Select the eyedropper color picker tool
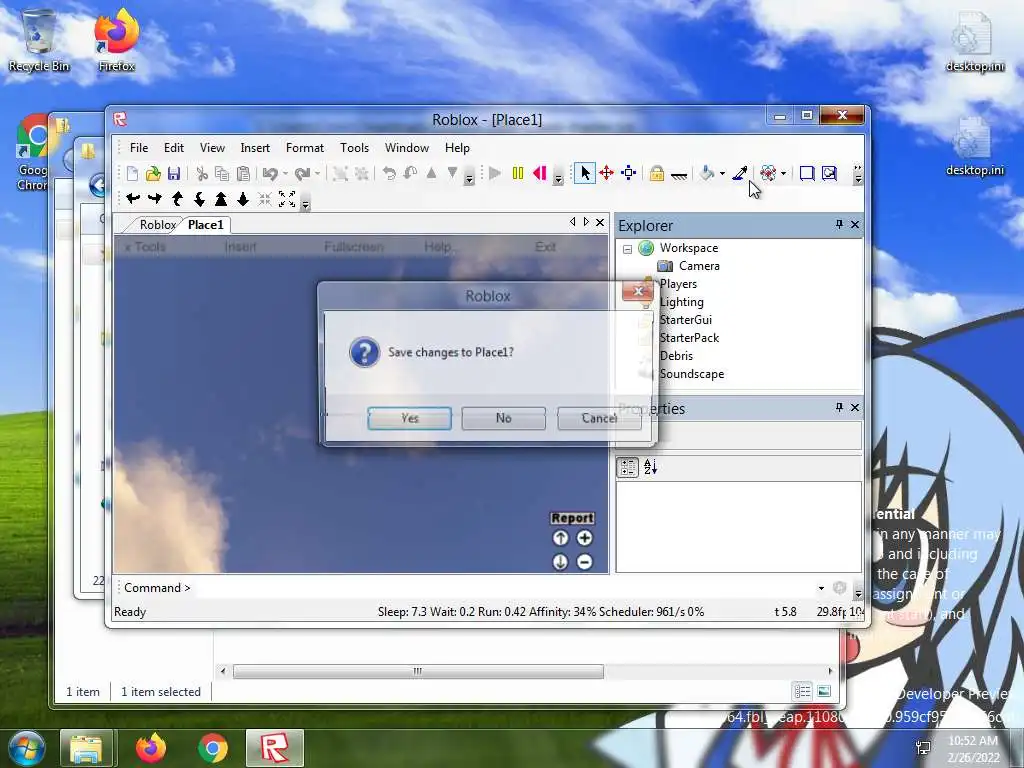 [x=740, y=173]
